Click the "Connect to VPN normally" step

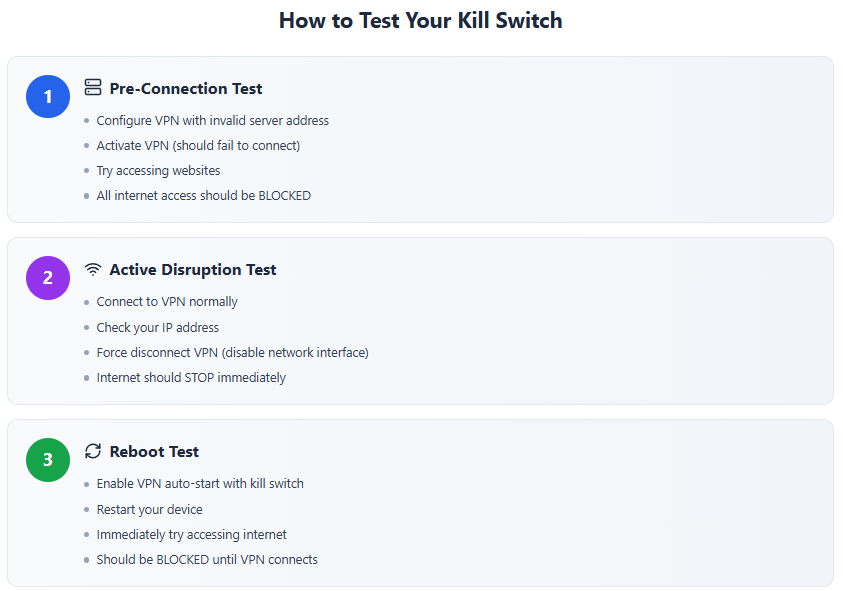coord(167,301)
